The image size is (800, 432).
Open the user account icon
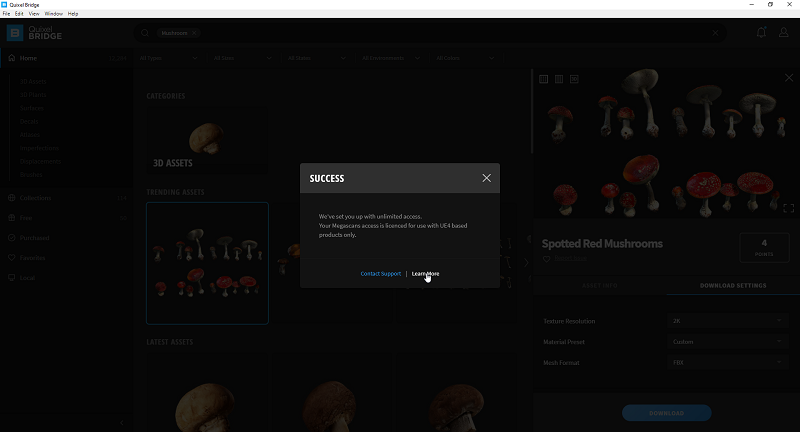click(783, 33)
